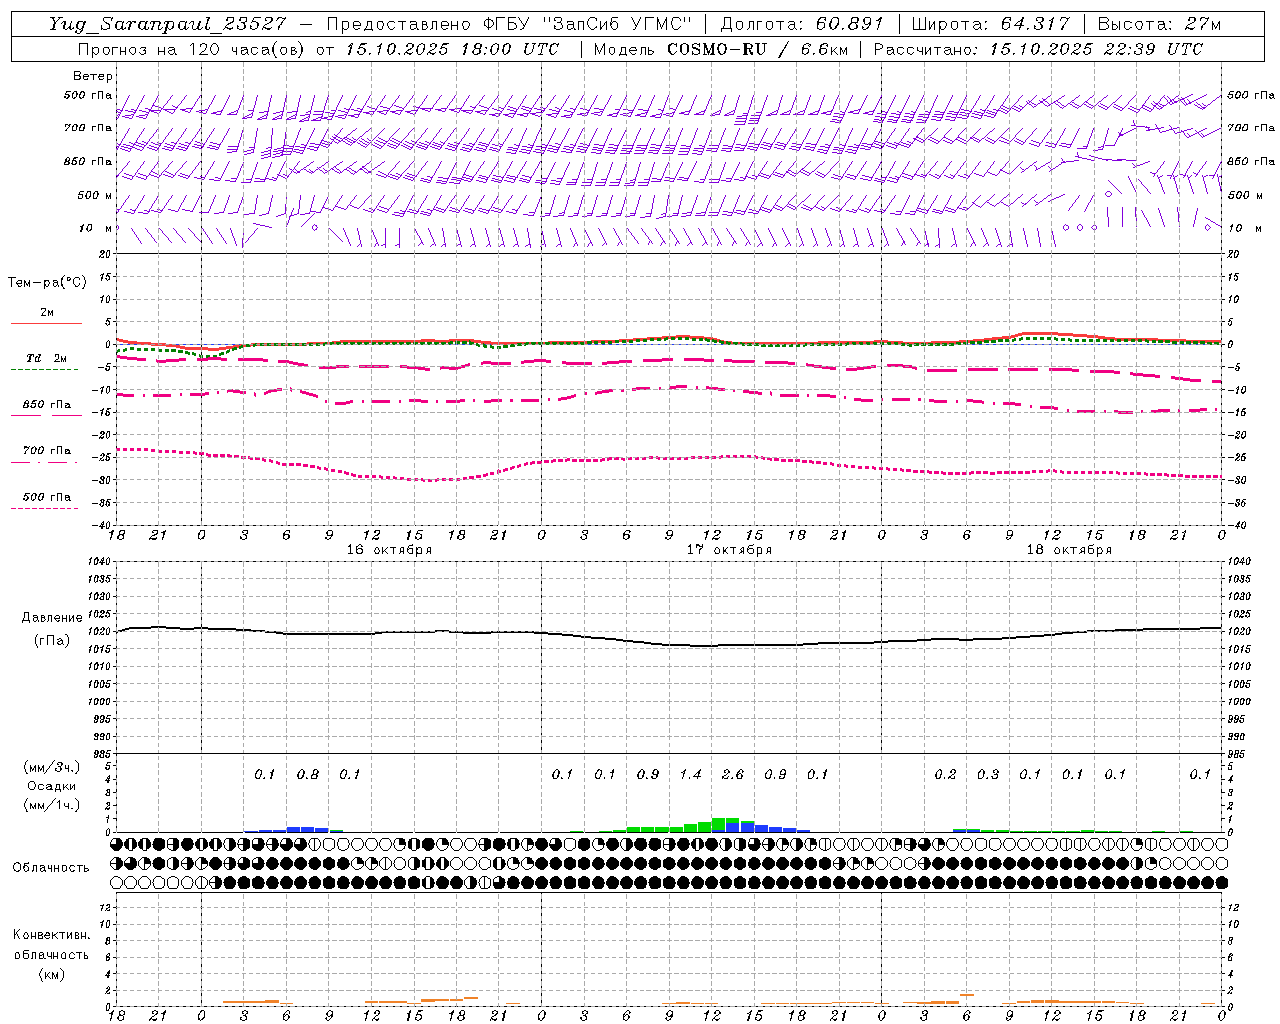Screen dimensions: 1280x1024
Task: Click the 700 гПа temperature legend entry
Action: [x=47, y=451]
